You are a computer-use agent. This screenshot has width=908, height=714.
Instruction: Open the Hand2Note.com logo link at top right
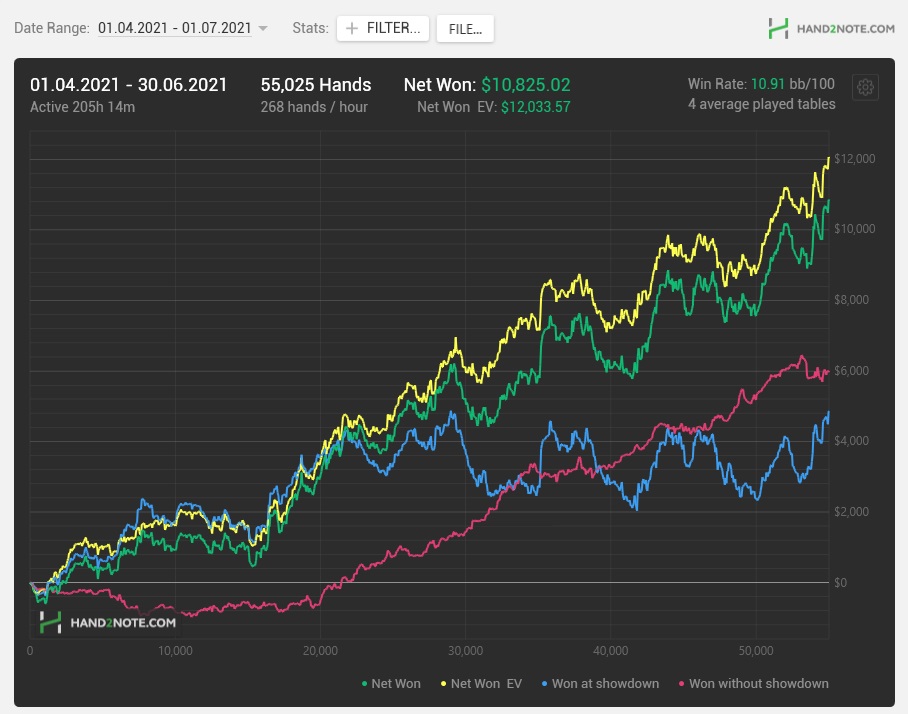pyautogui.click(x=831, y=28)
